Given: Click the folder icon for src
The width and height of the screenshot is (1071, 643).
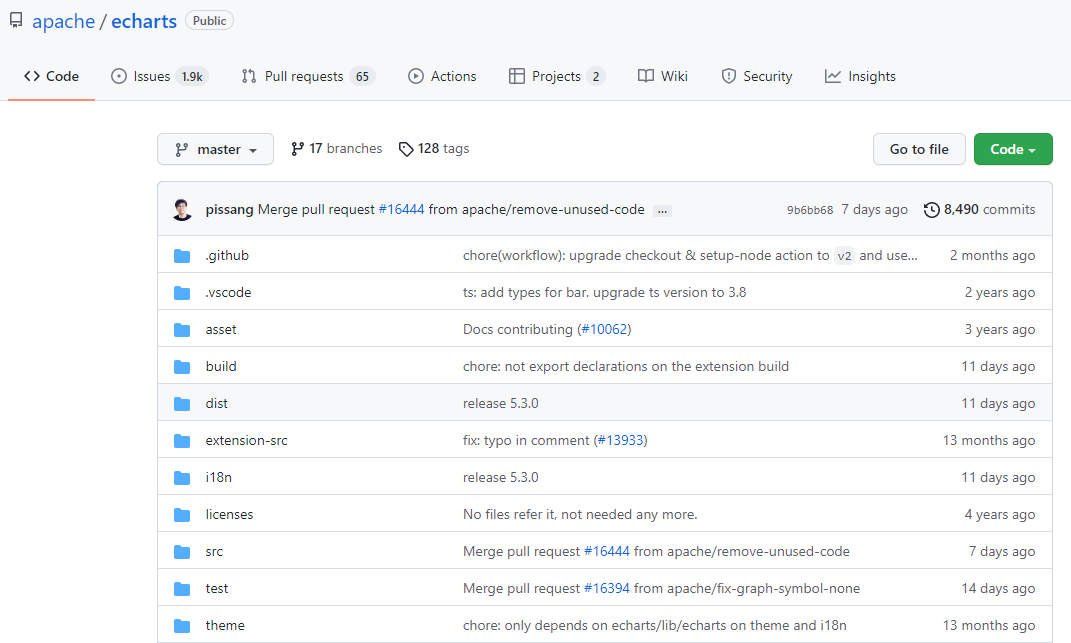Looking at the screenshot, I should (x=182, y=551).
